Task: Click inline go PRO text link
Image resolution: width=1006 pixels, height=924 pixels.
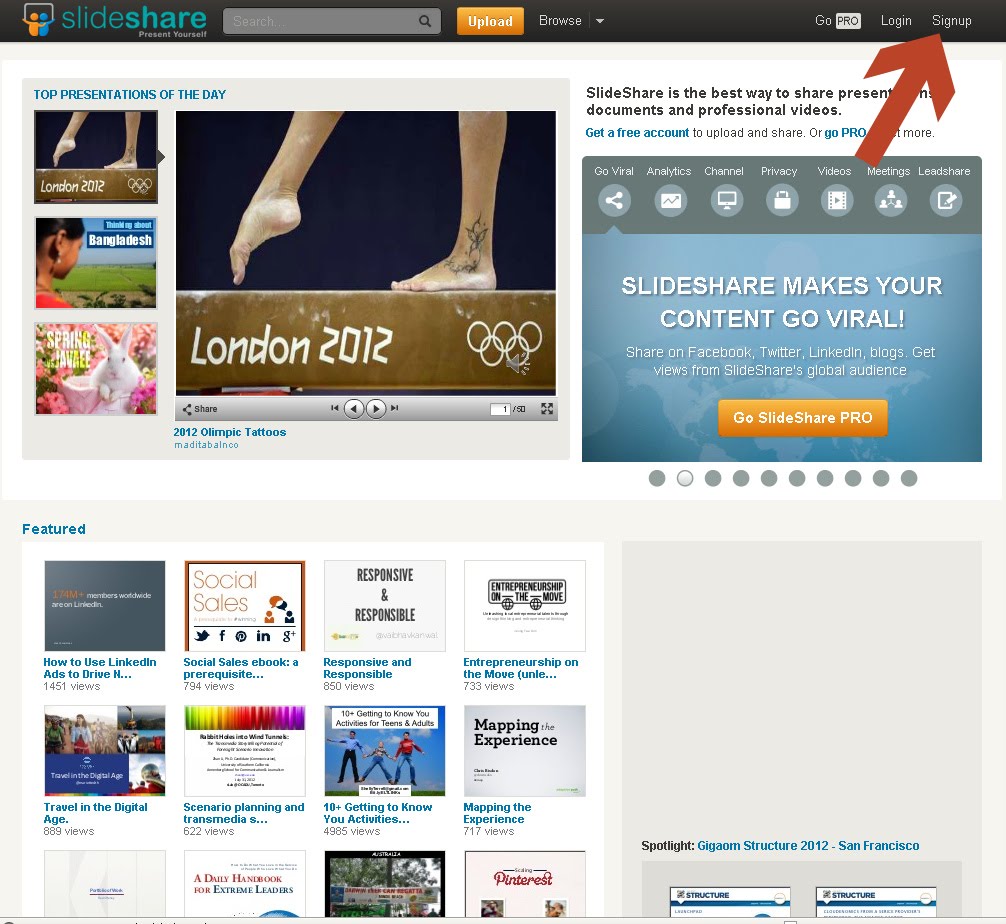Action: [845, 133]
